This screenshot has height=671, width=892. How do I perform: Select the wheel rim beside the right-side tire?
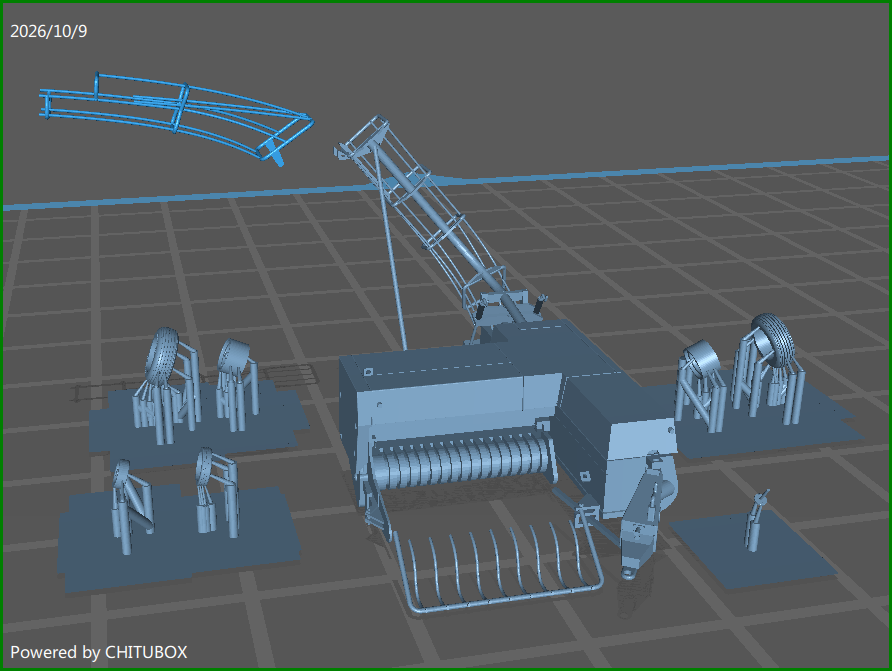click(x=703, y=357)
